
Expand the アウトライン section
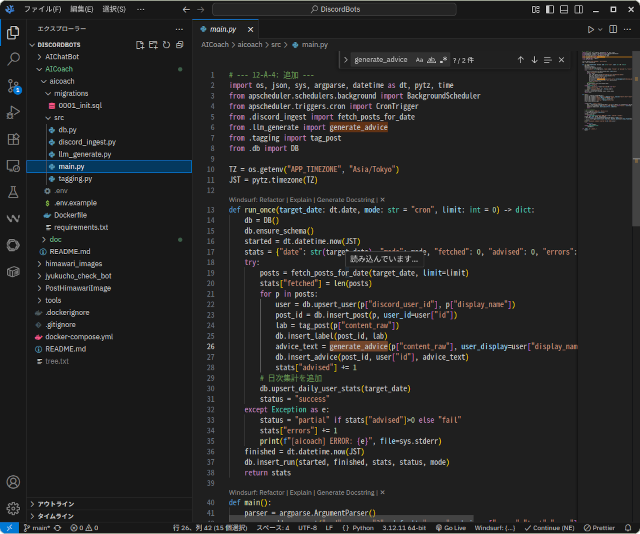coord(56,504)
